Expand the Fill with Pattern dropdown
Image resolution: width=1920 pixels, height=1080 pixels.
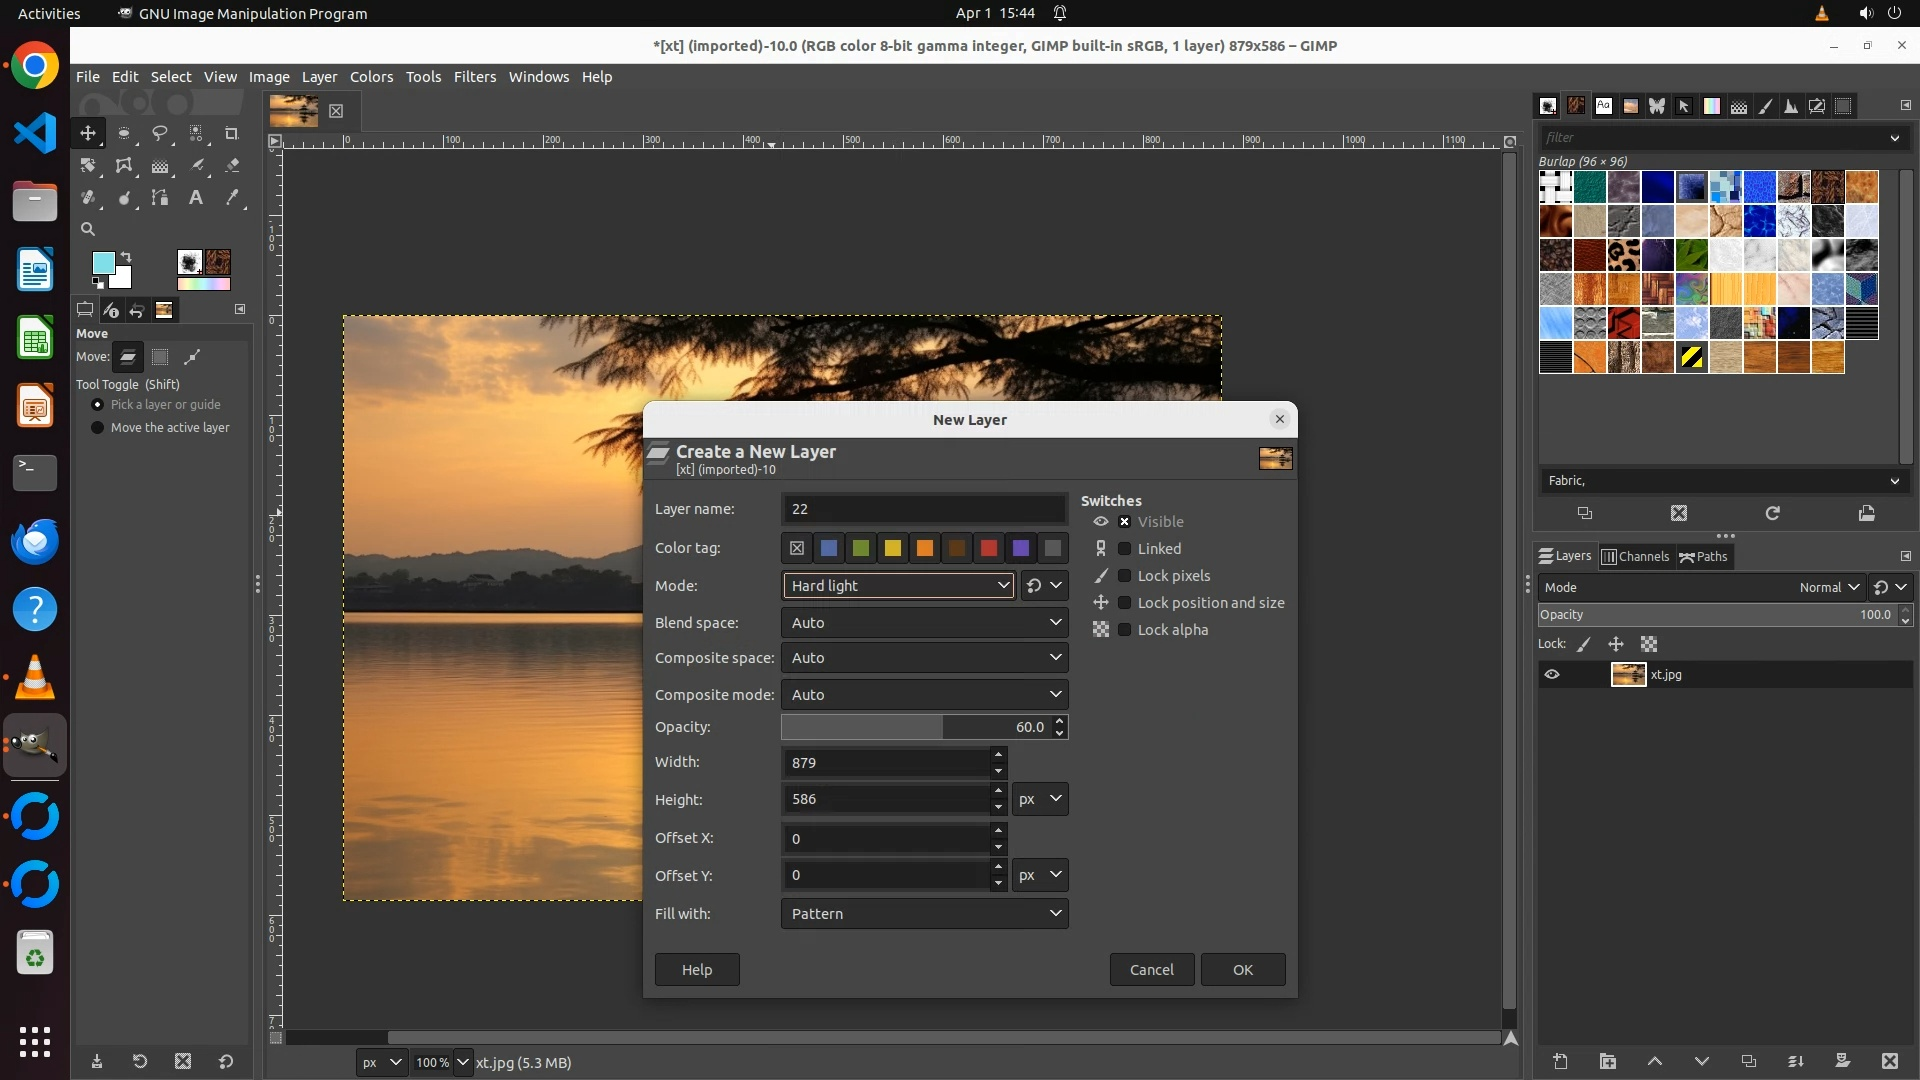(x=924, y=914)
